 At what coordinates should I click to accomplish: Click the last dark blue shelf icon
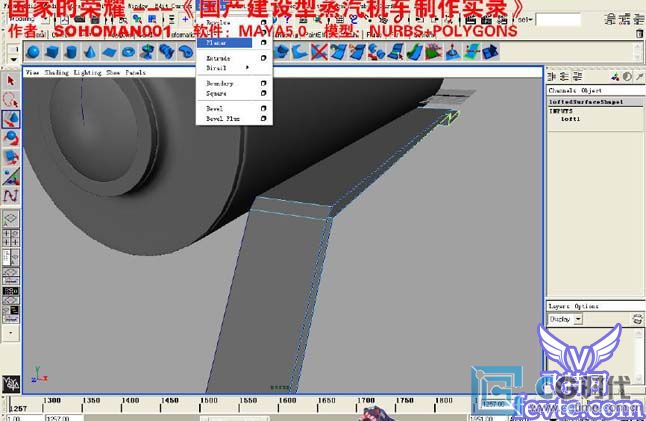[490, 52]
